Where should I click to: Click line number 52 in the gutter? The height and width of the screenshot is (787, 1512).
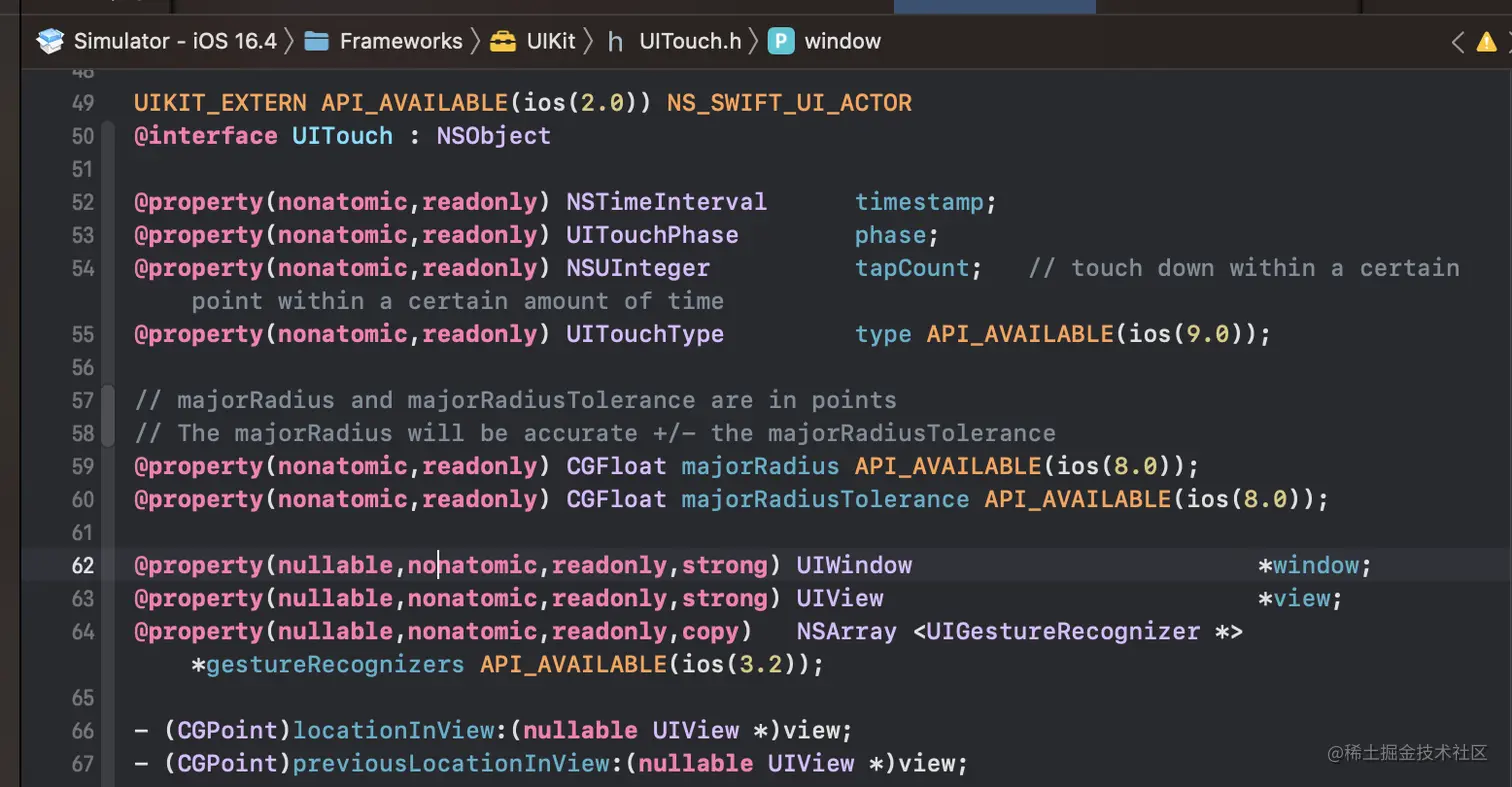[x=83, y=202]
